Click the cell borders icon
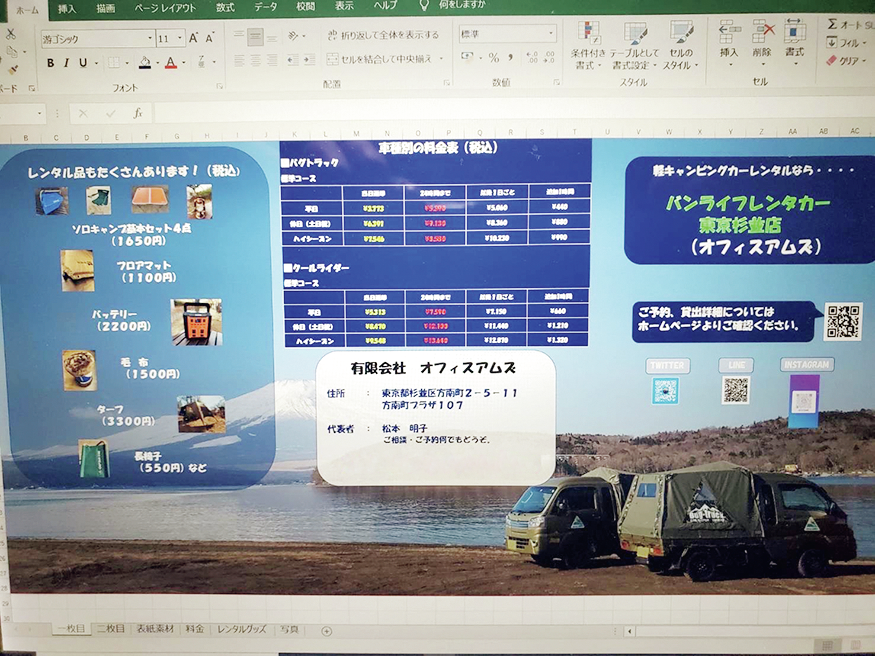Screen dimensions: 875x656 pyautogui.click(x=113, y=62)
